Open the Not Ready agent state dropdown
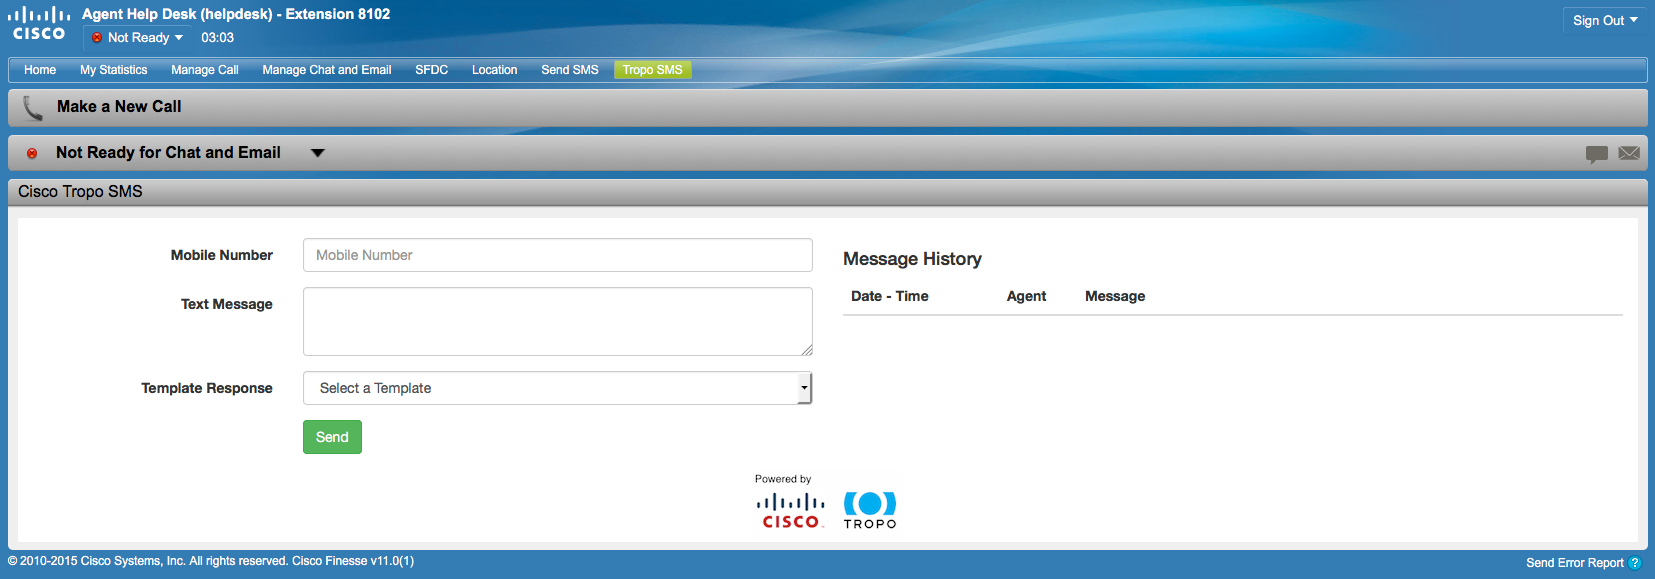The height and width of the screenshot is (579, 1655). coord(138,38)
